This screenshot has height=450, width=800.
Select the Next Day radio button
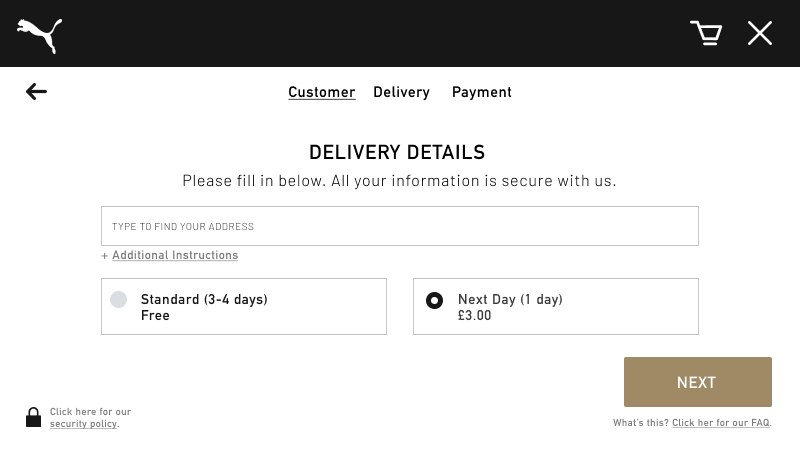pyautogui.click(x=435, y=300)
